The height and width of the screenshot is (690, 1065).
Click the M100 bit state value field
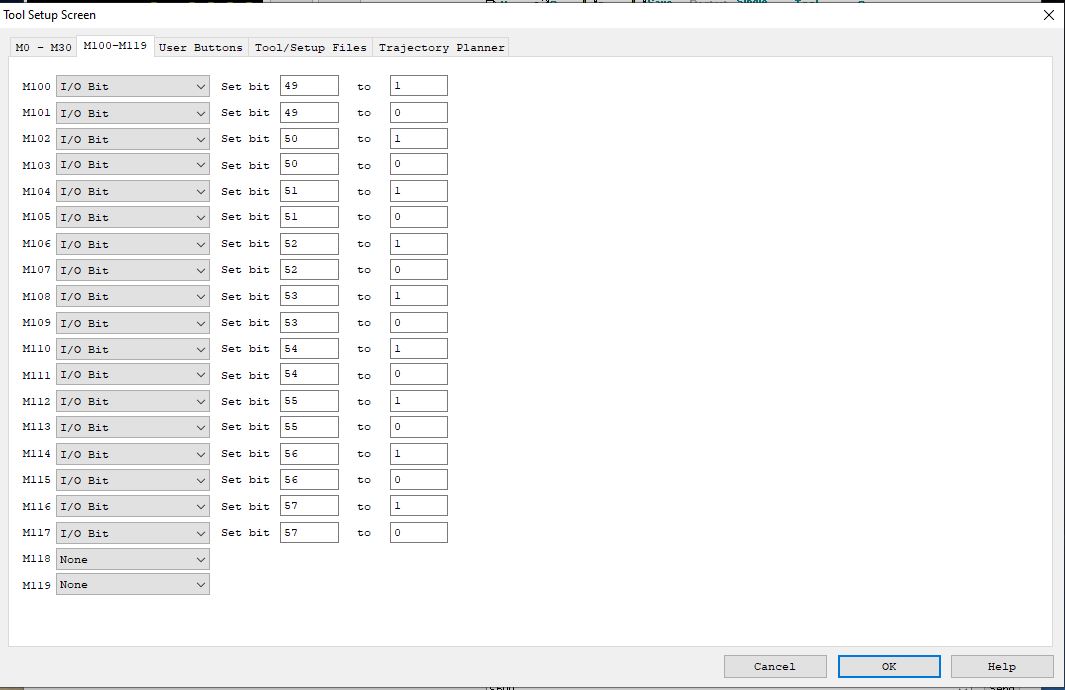click(x=418, y=87)
